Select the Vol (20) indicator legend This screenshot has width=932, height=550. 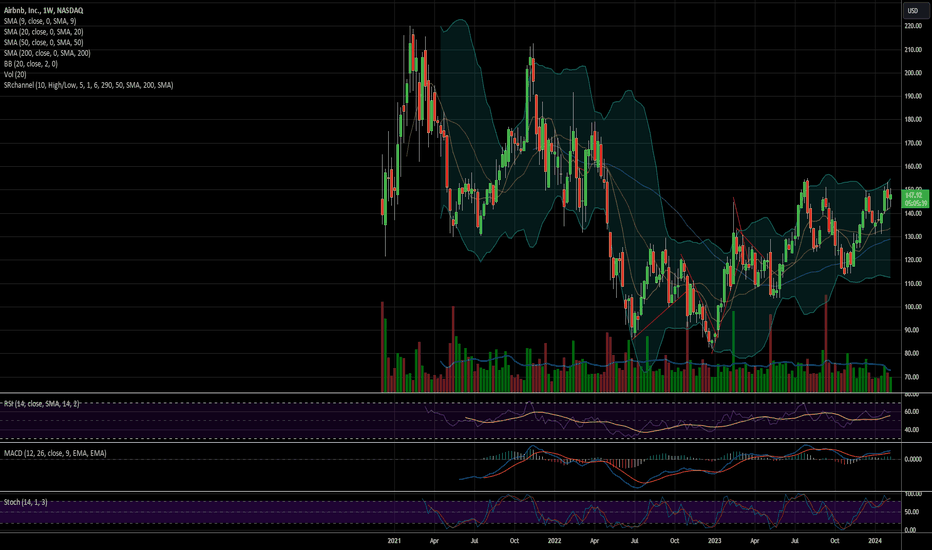tap(15, 75)
